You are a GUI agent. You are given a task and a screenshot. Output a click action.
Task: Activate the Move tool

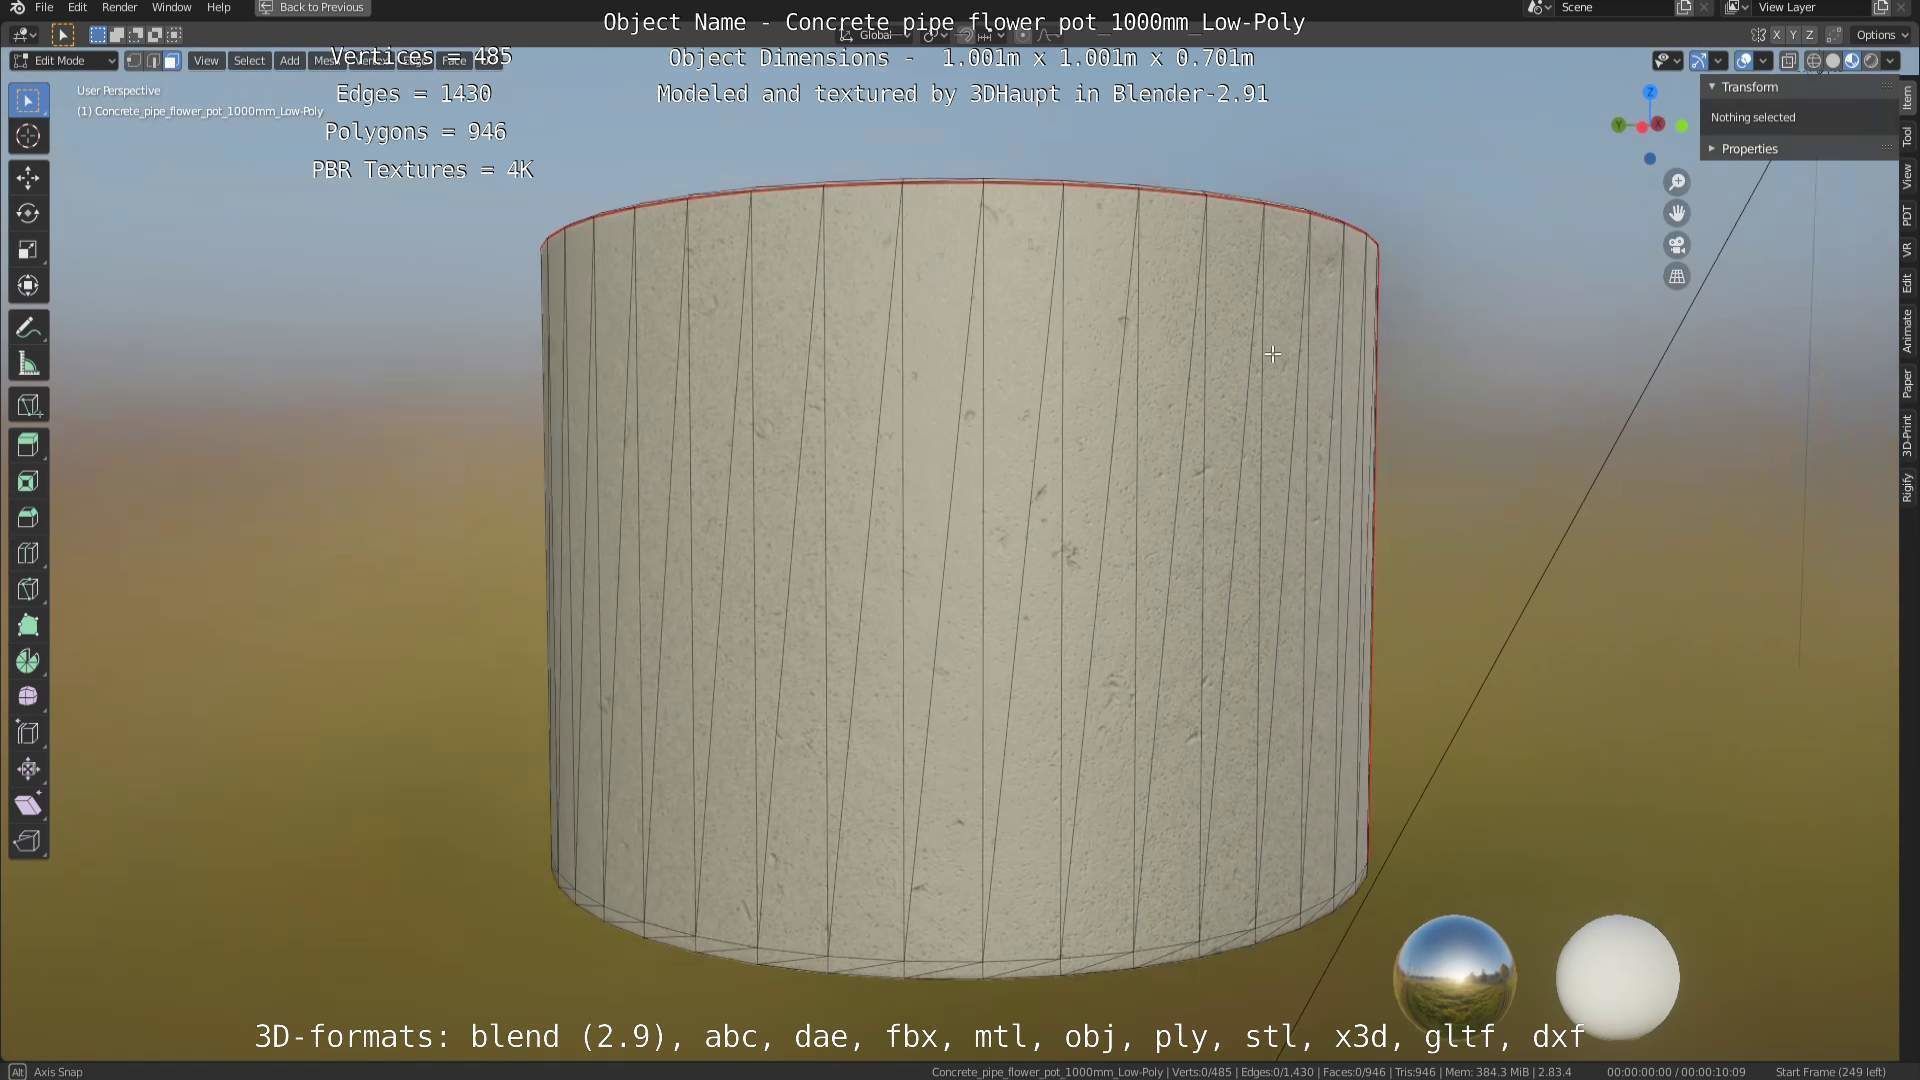pos(28,178)
